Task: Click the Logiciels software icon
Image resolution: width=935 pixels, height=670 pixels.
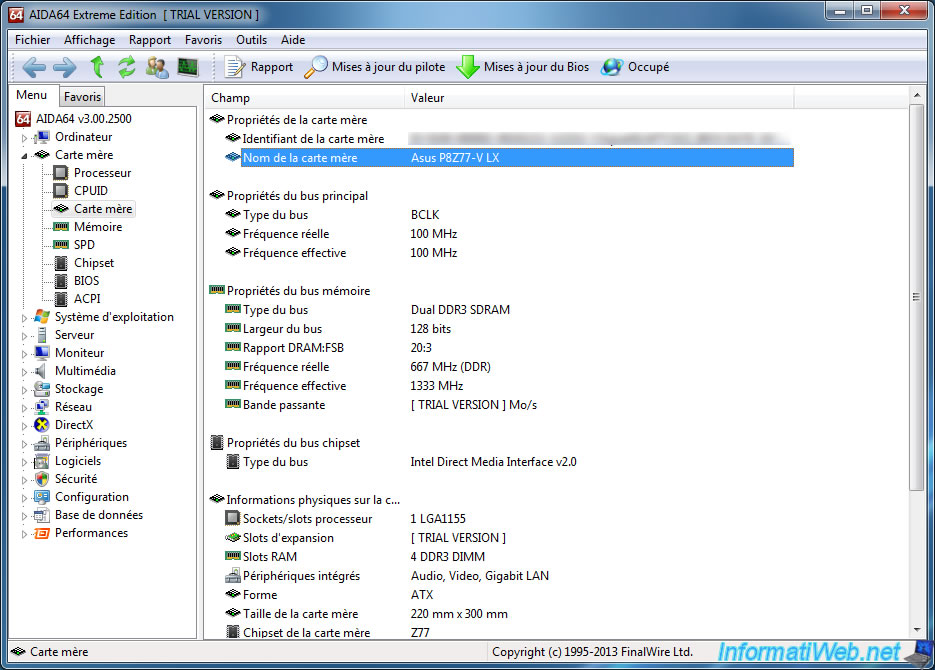Action: tap(42, 461)
